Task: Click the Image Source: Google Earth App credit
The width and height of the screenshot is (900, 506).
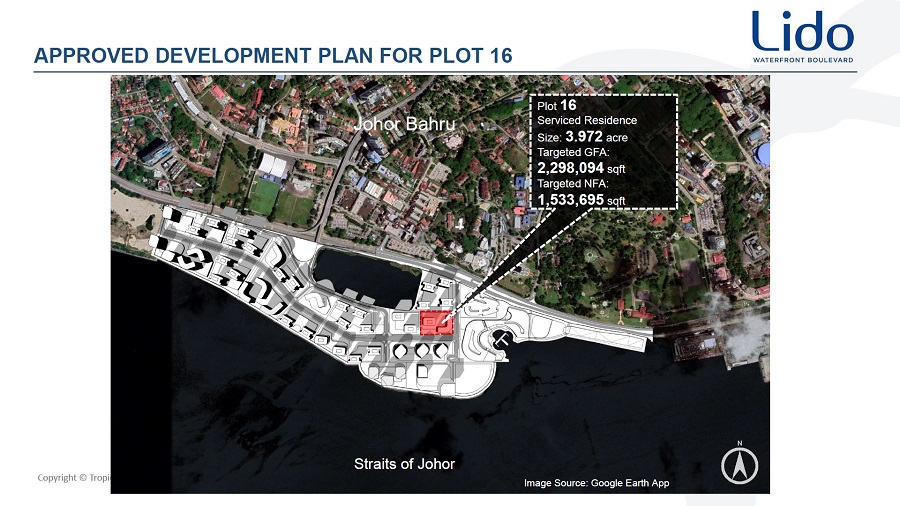Action: click(596, 484)
